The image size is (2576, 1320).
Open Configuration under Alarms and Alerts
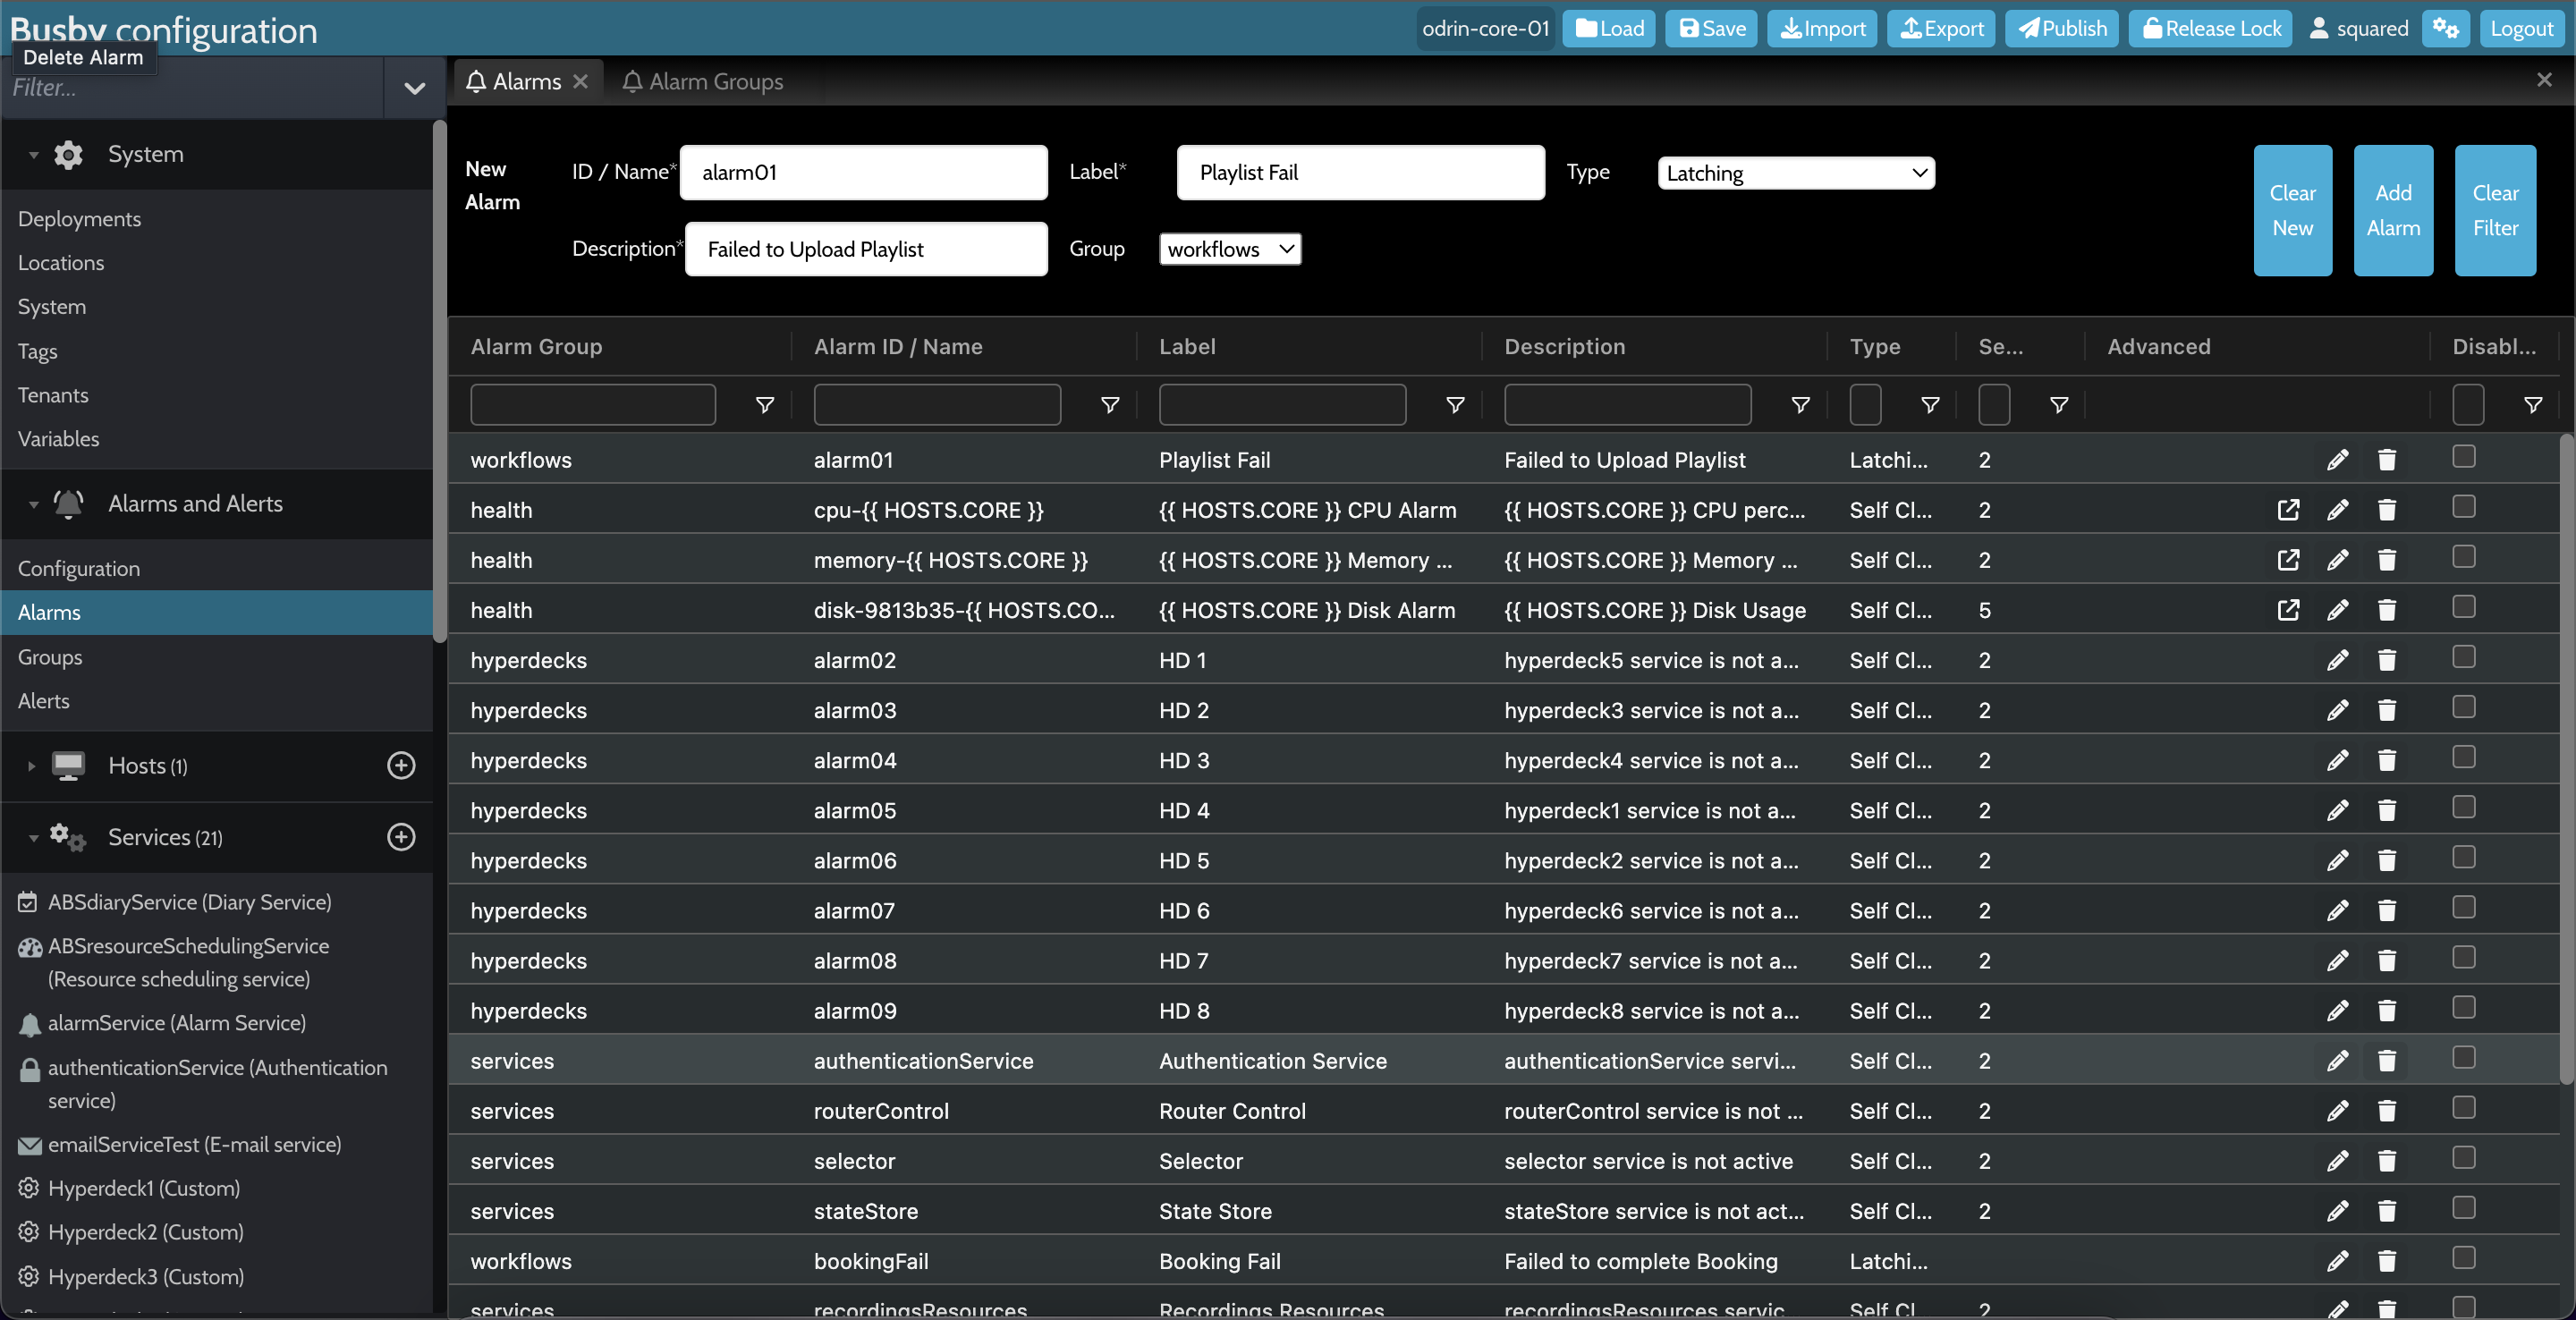click(79, 568)
